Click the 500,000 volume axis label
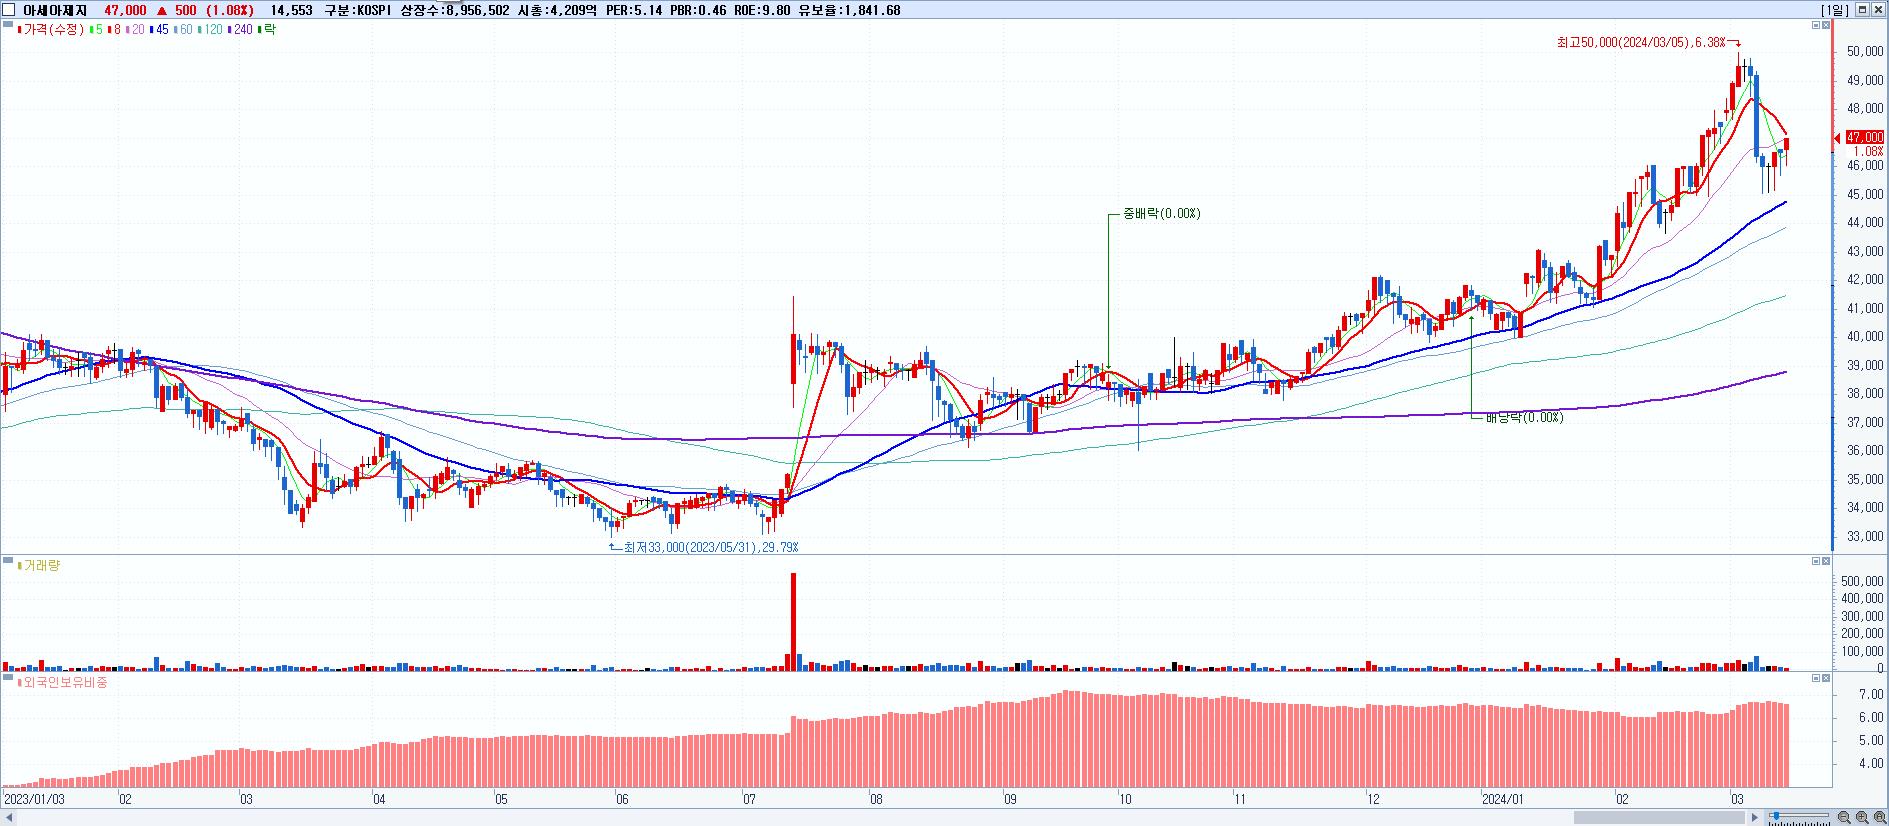 (x=1862, y=581)
